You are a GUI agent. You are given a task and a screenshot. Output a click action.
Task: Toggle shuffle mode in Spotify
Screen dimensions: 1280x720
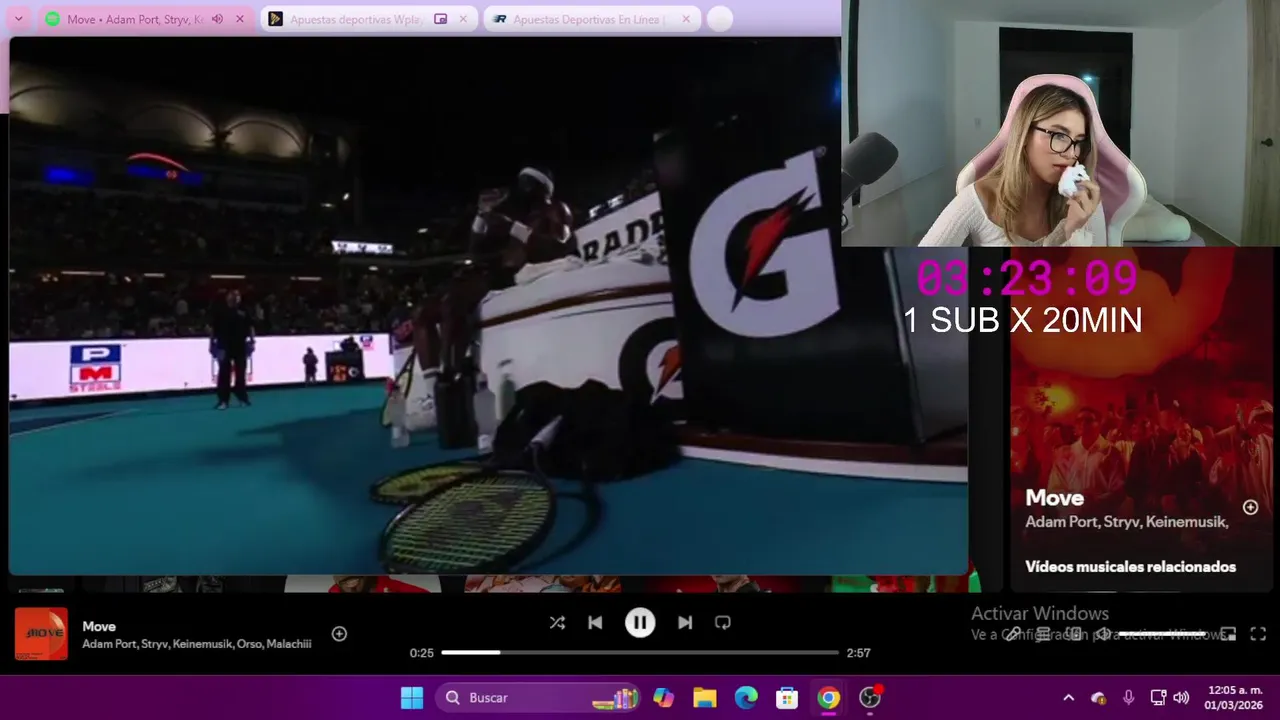[x=557, y=623]
